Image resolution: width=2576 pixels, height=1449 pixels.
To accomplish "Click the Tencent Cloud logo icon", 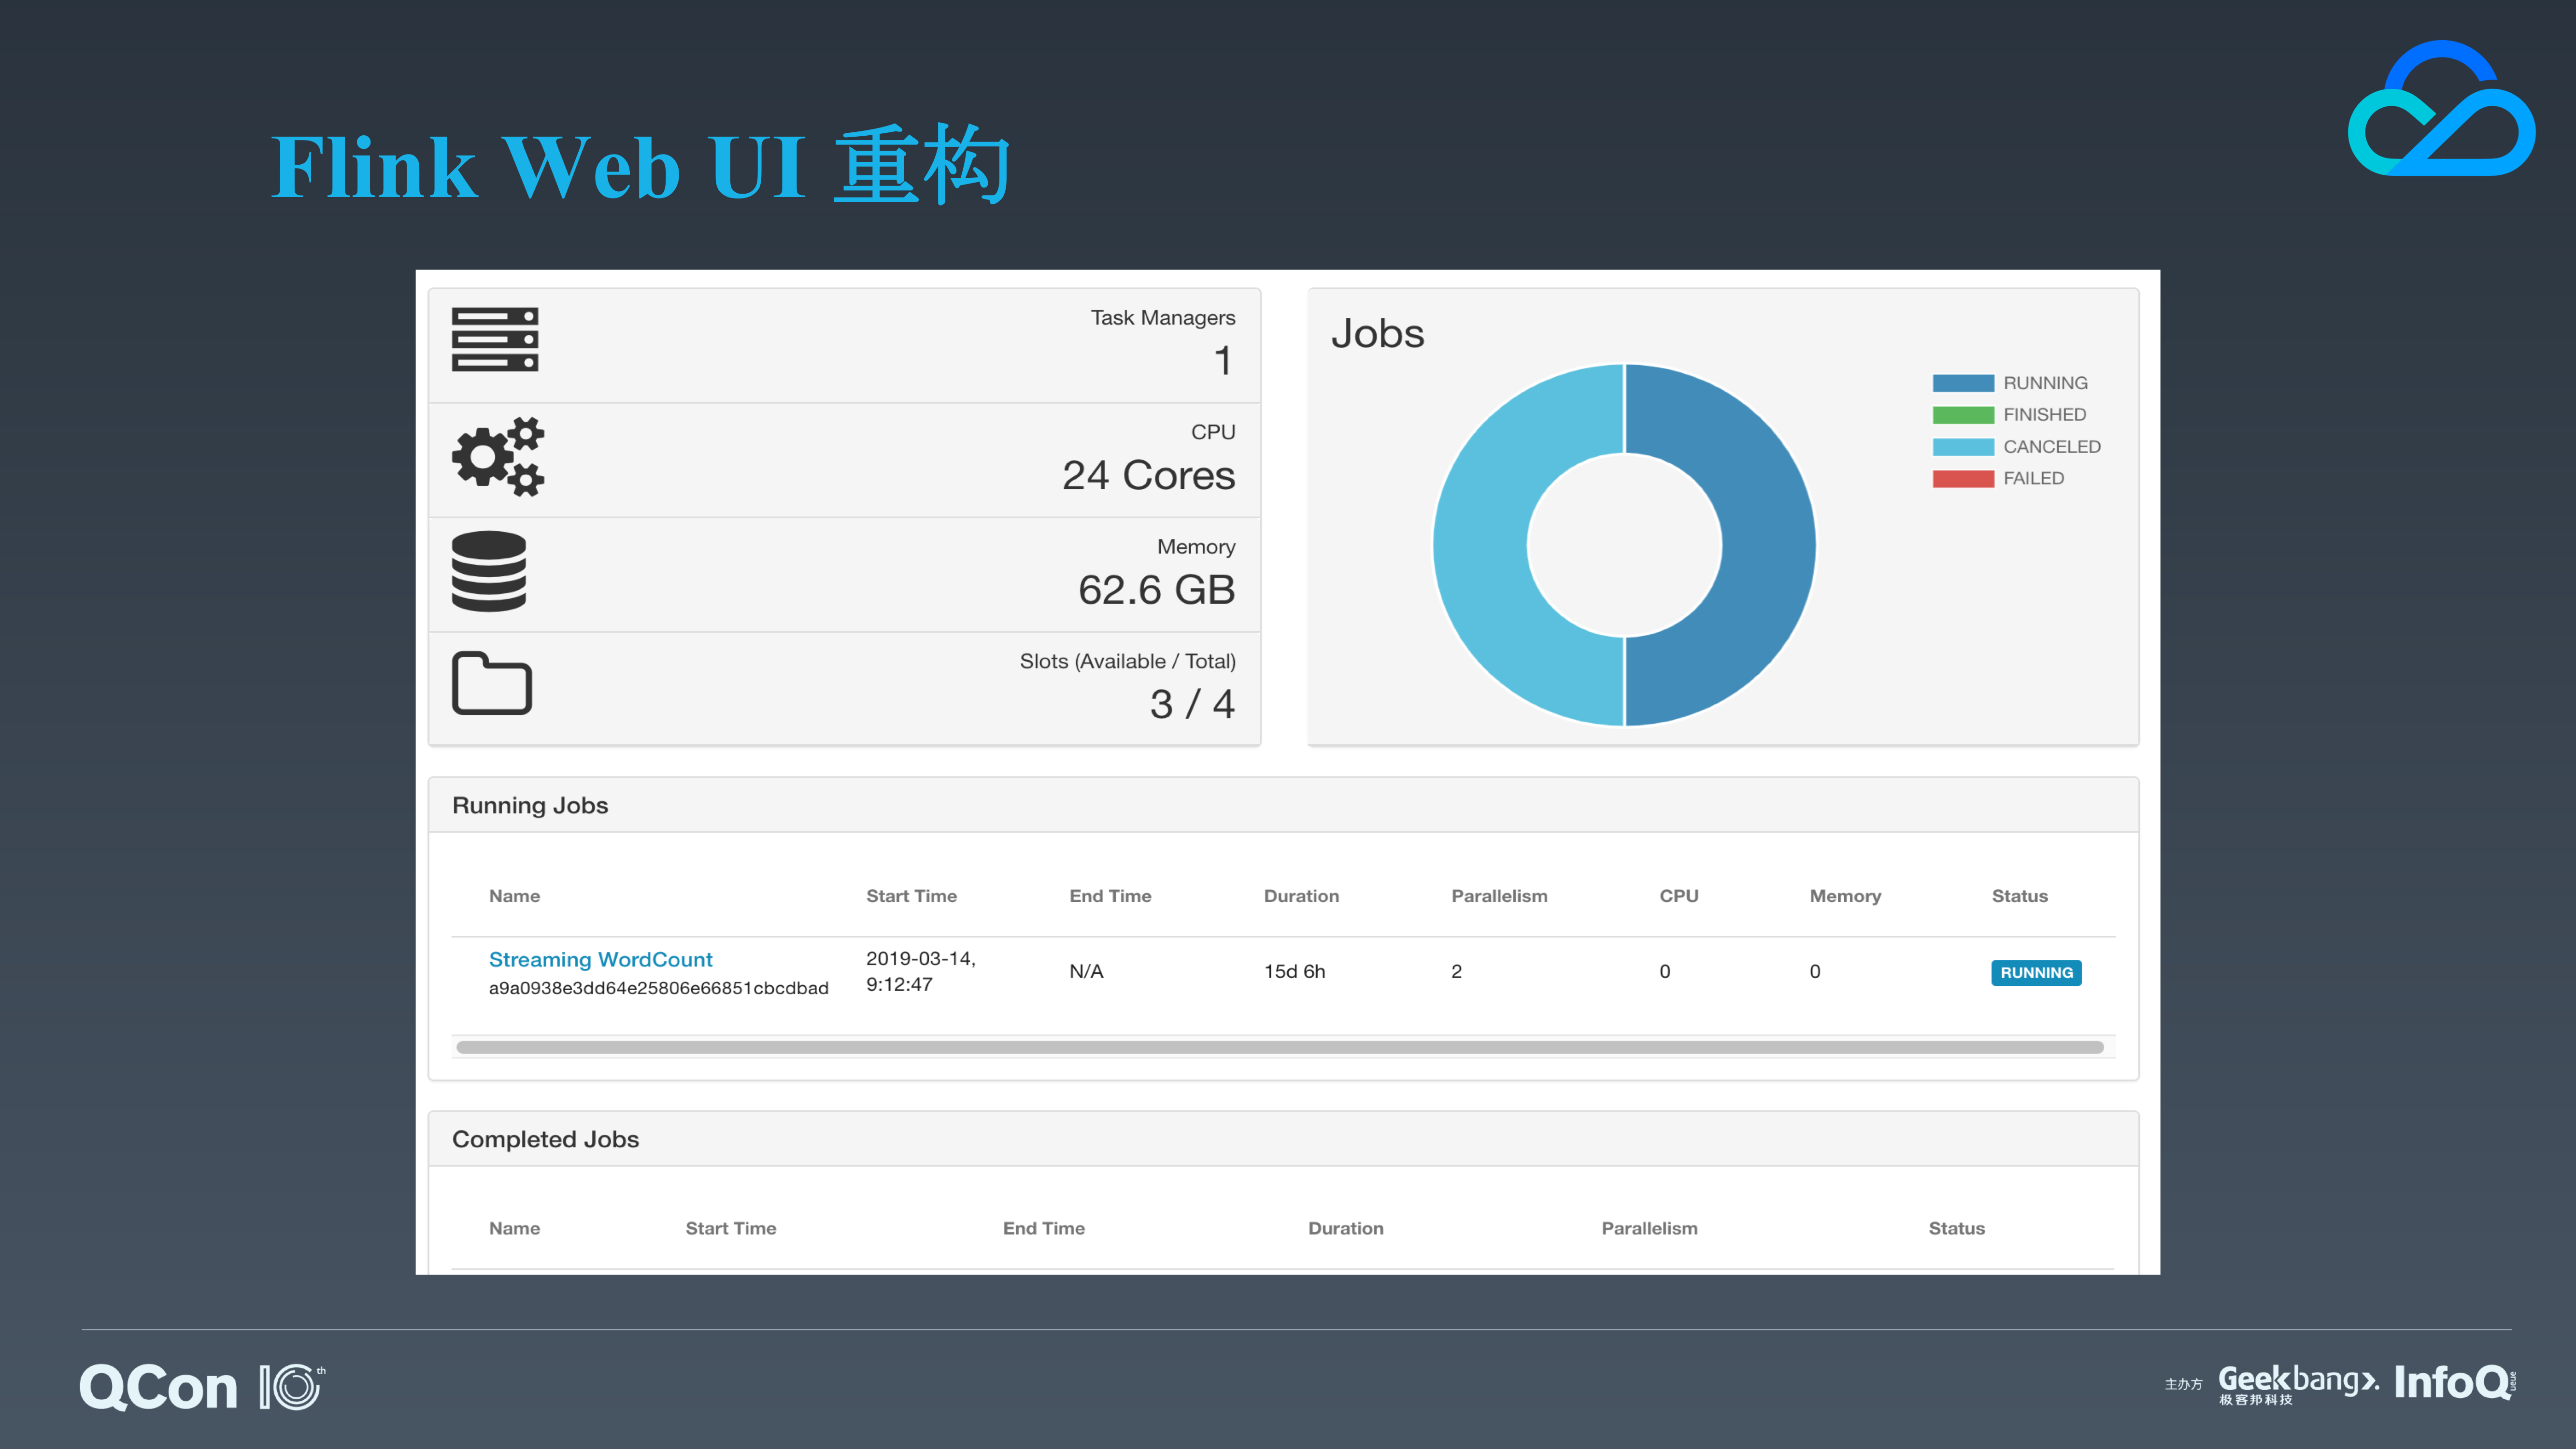I will click(2441, 108).
